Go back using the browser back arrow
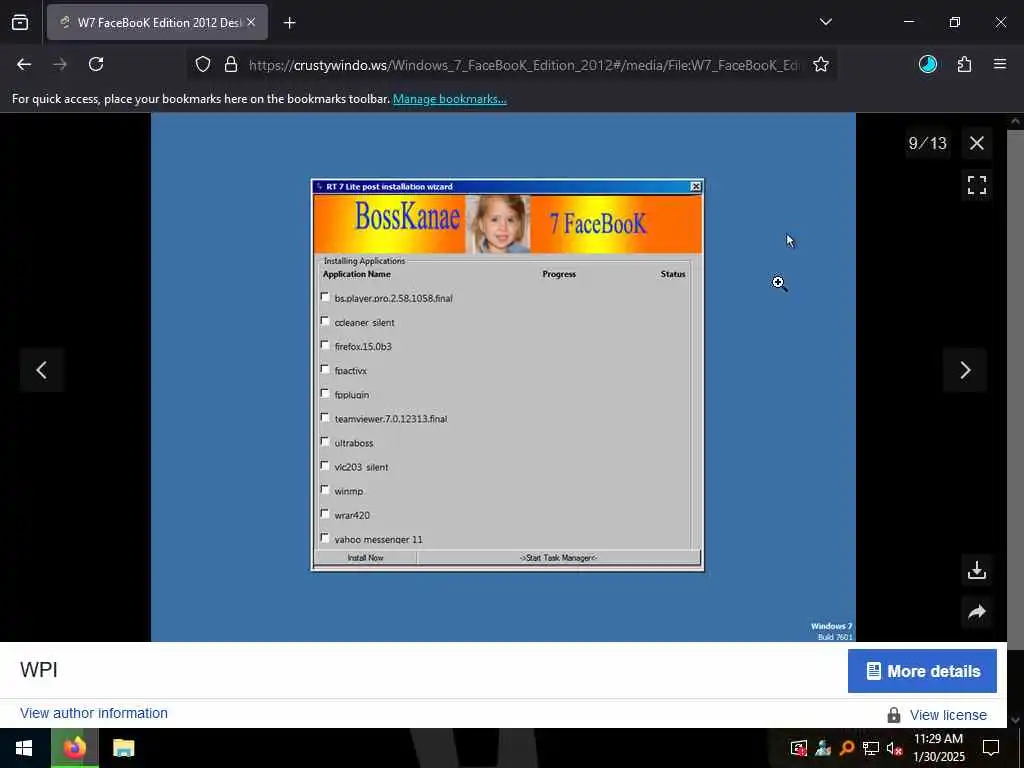Viewport: 1024px width, 768px height. [24, 64]
